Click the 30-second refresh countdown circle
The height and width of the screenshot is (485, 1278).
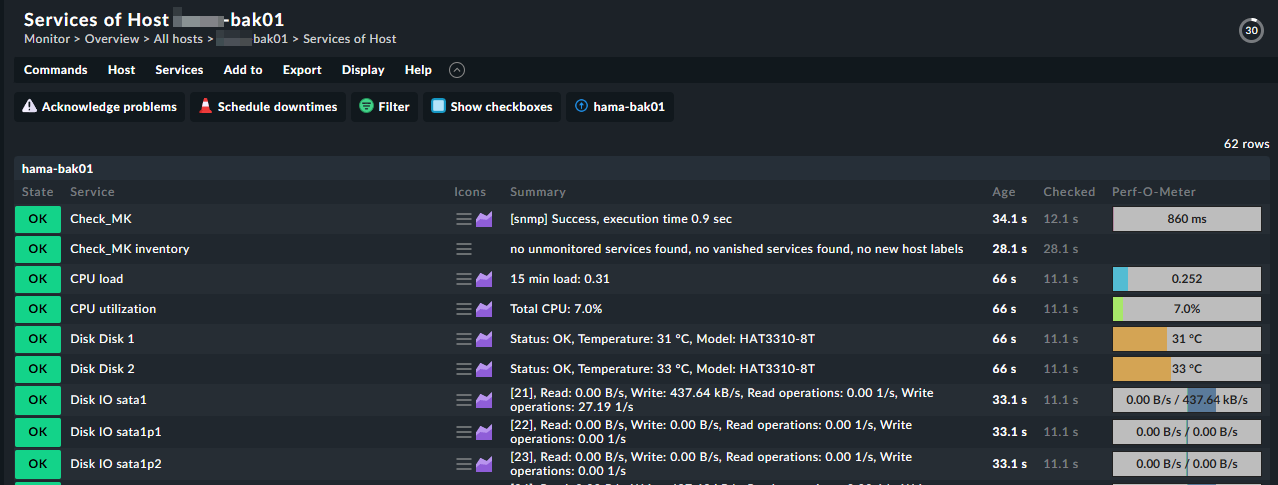tap(1251, 31)
